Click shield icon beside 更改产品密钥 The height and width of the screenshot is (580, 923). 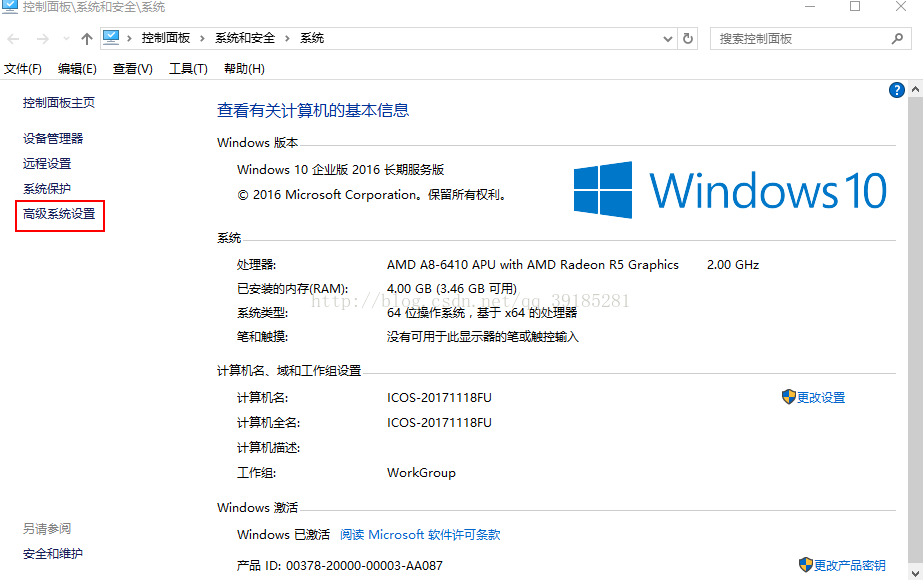click(806, 565)
